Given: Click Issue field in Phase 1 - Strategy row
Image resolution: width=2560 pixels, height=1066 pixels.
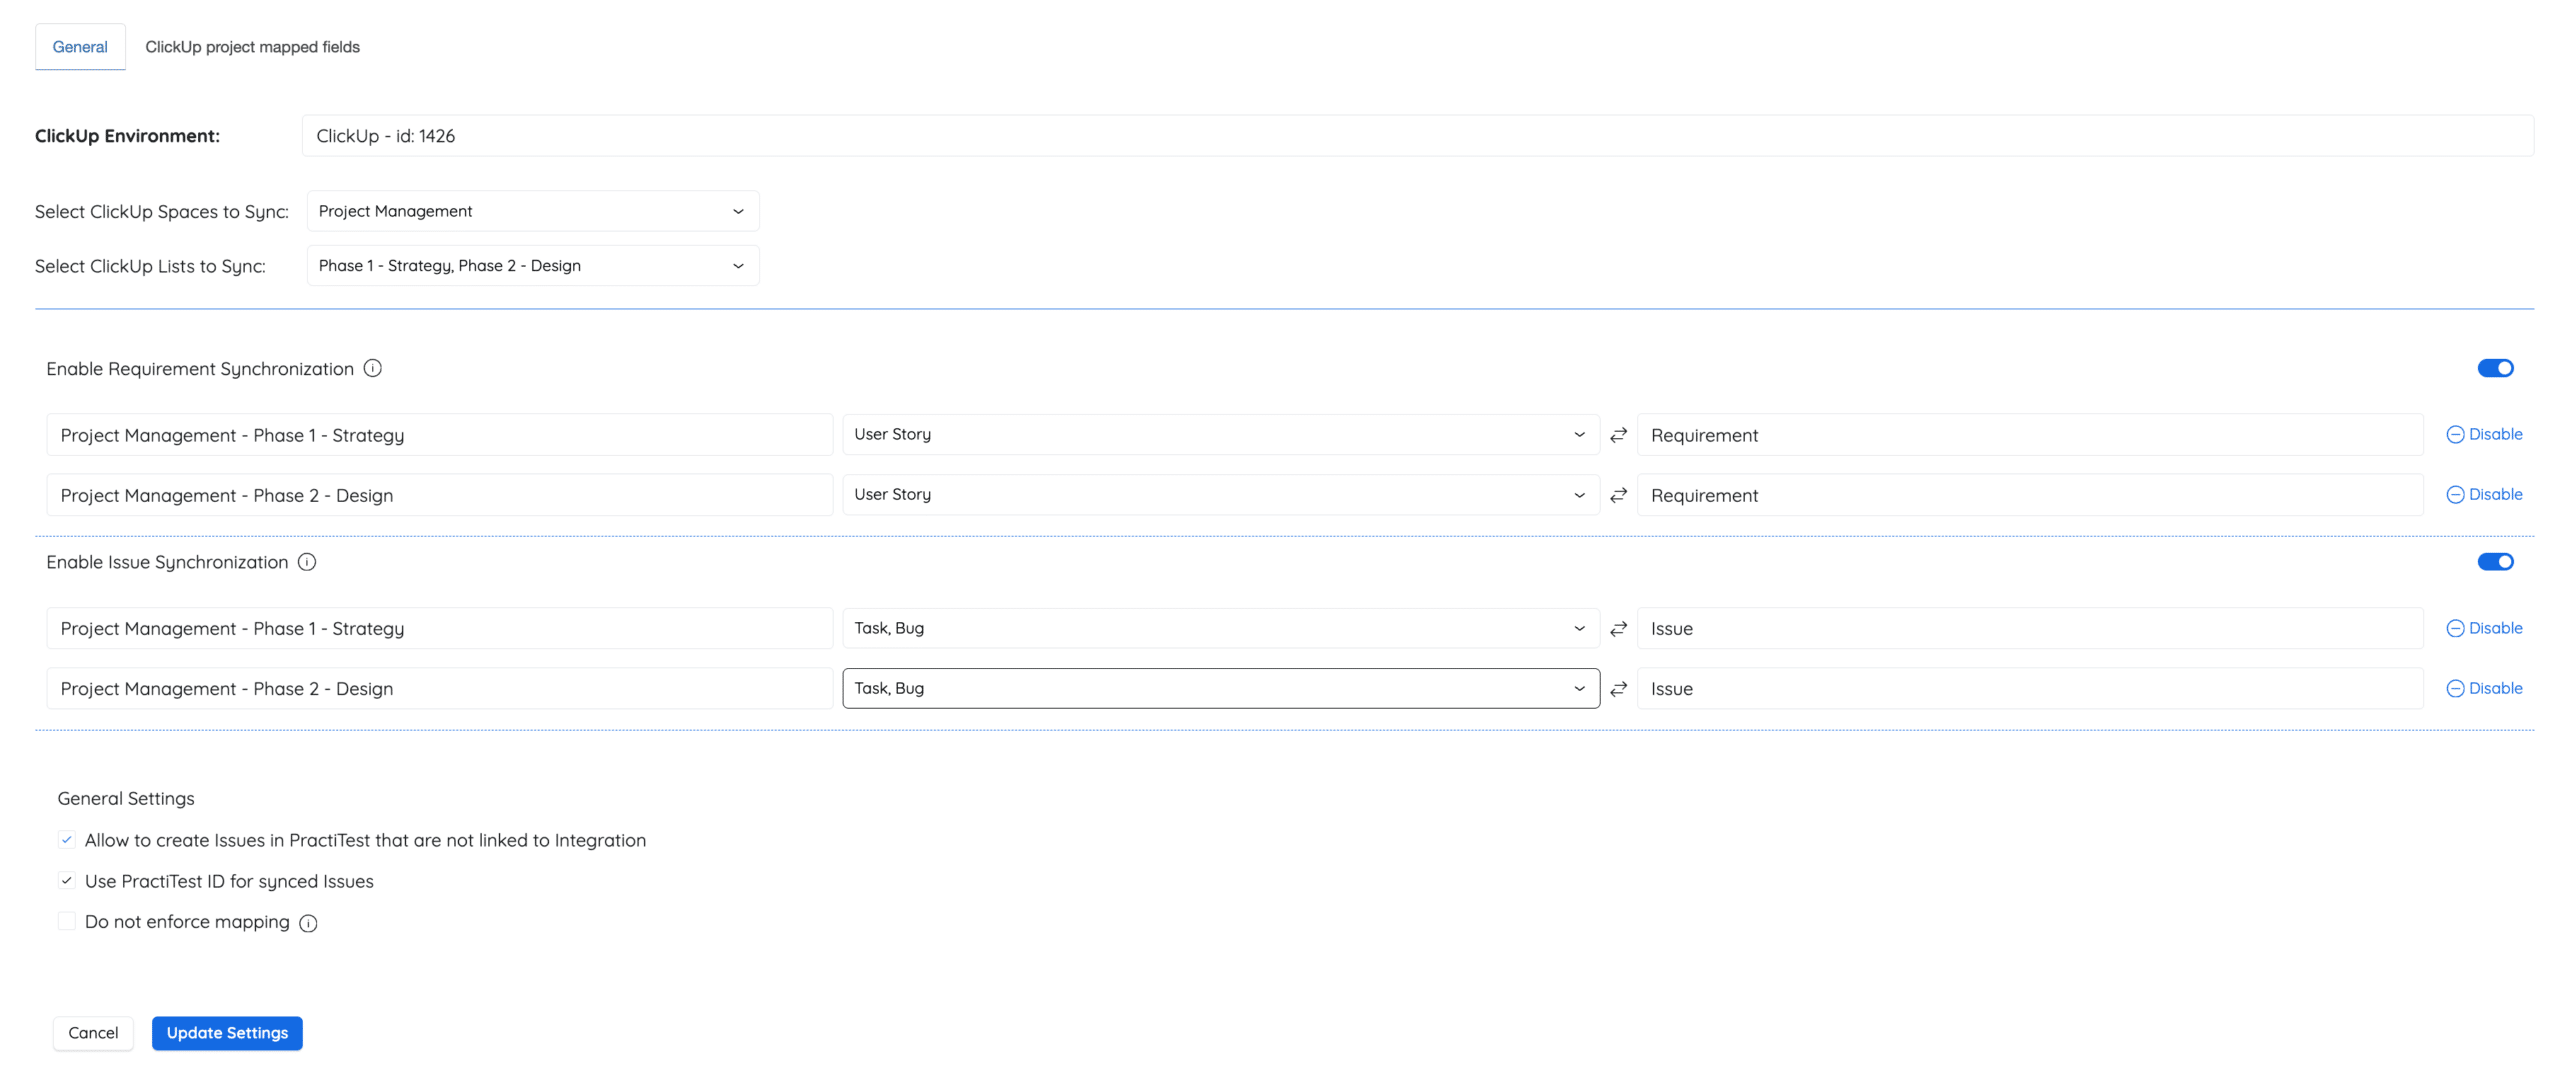Looking at the screenshot, I should (2029, 629).
